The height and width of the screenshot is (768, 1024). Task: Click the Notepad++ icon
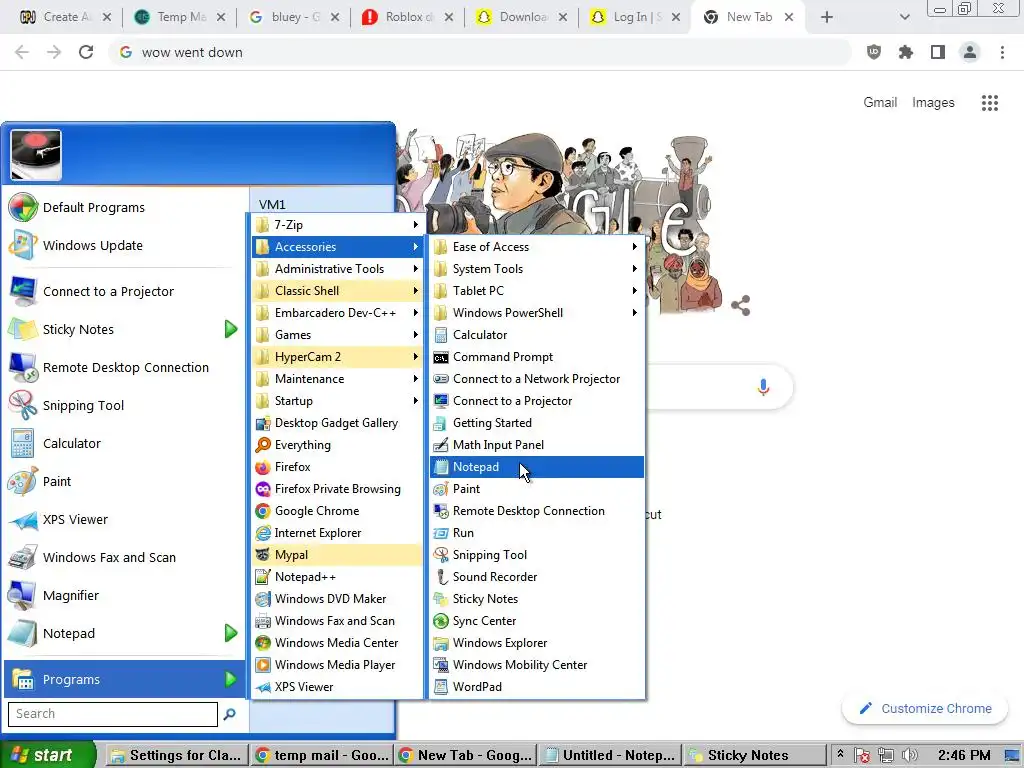pos(263,577)
